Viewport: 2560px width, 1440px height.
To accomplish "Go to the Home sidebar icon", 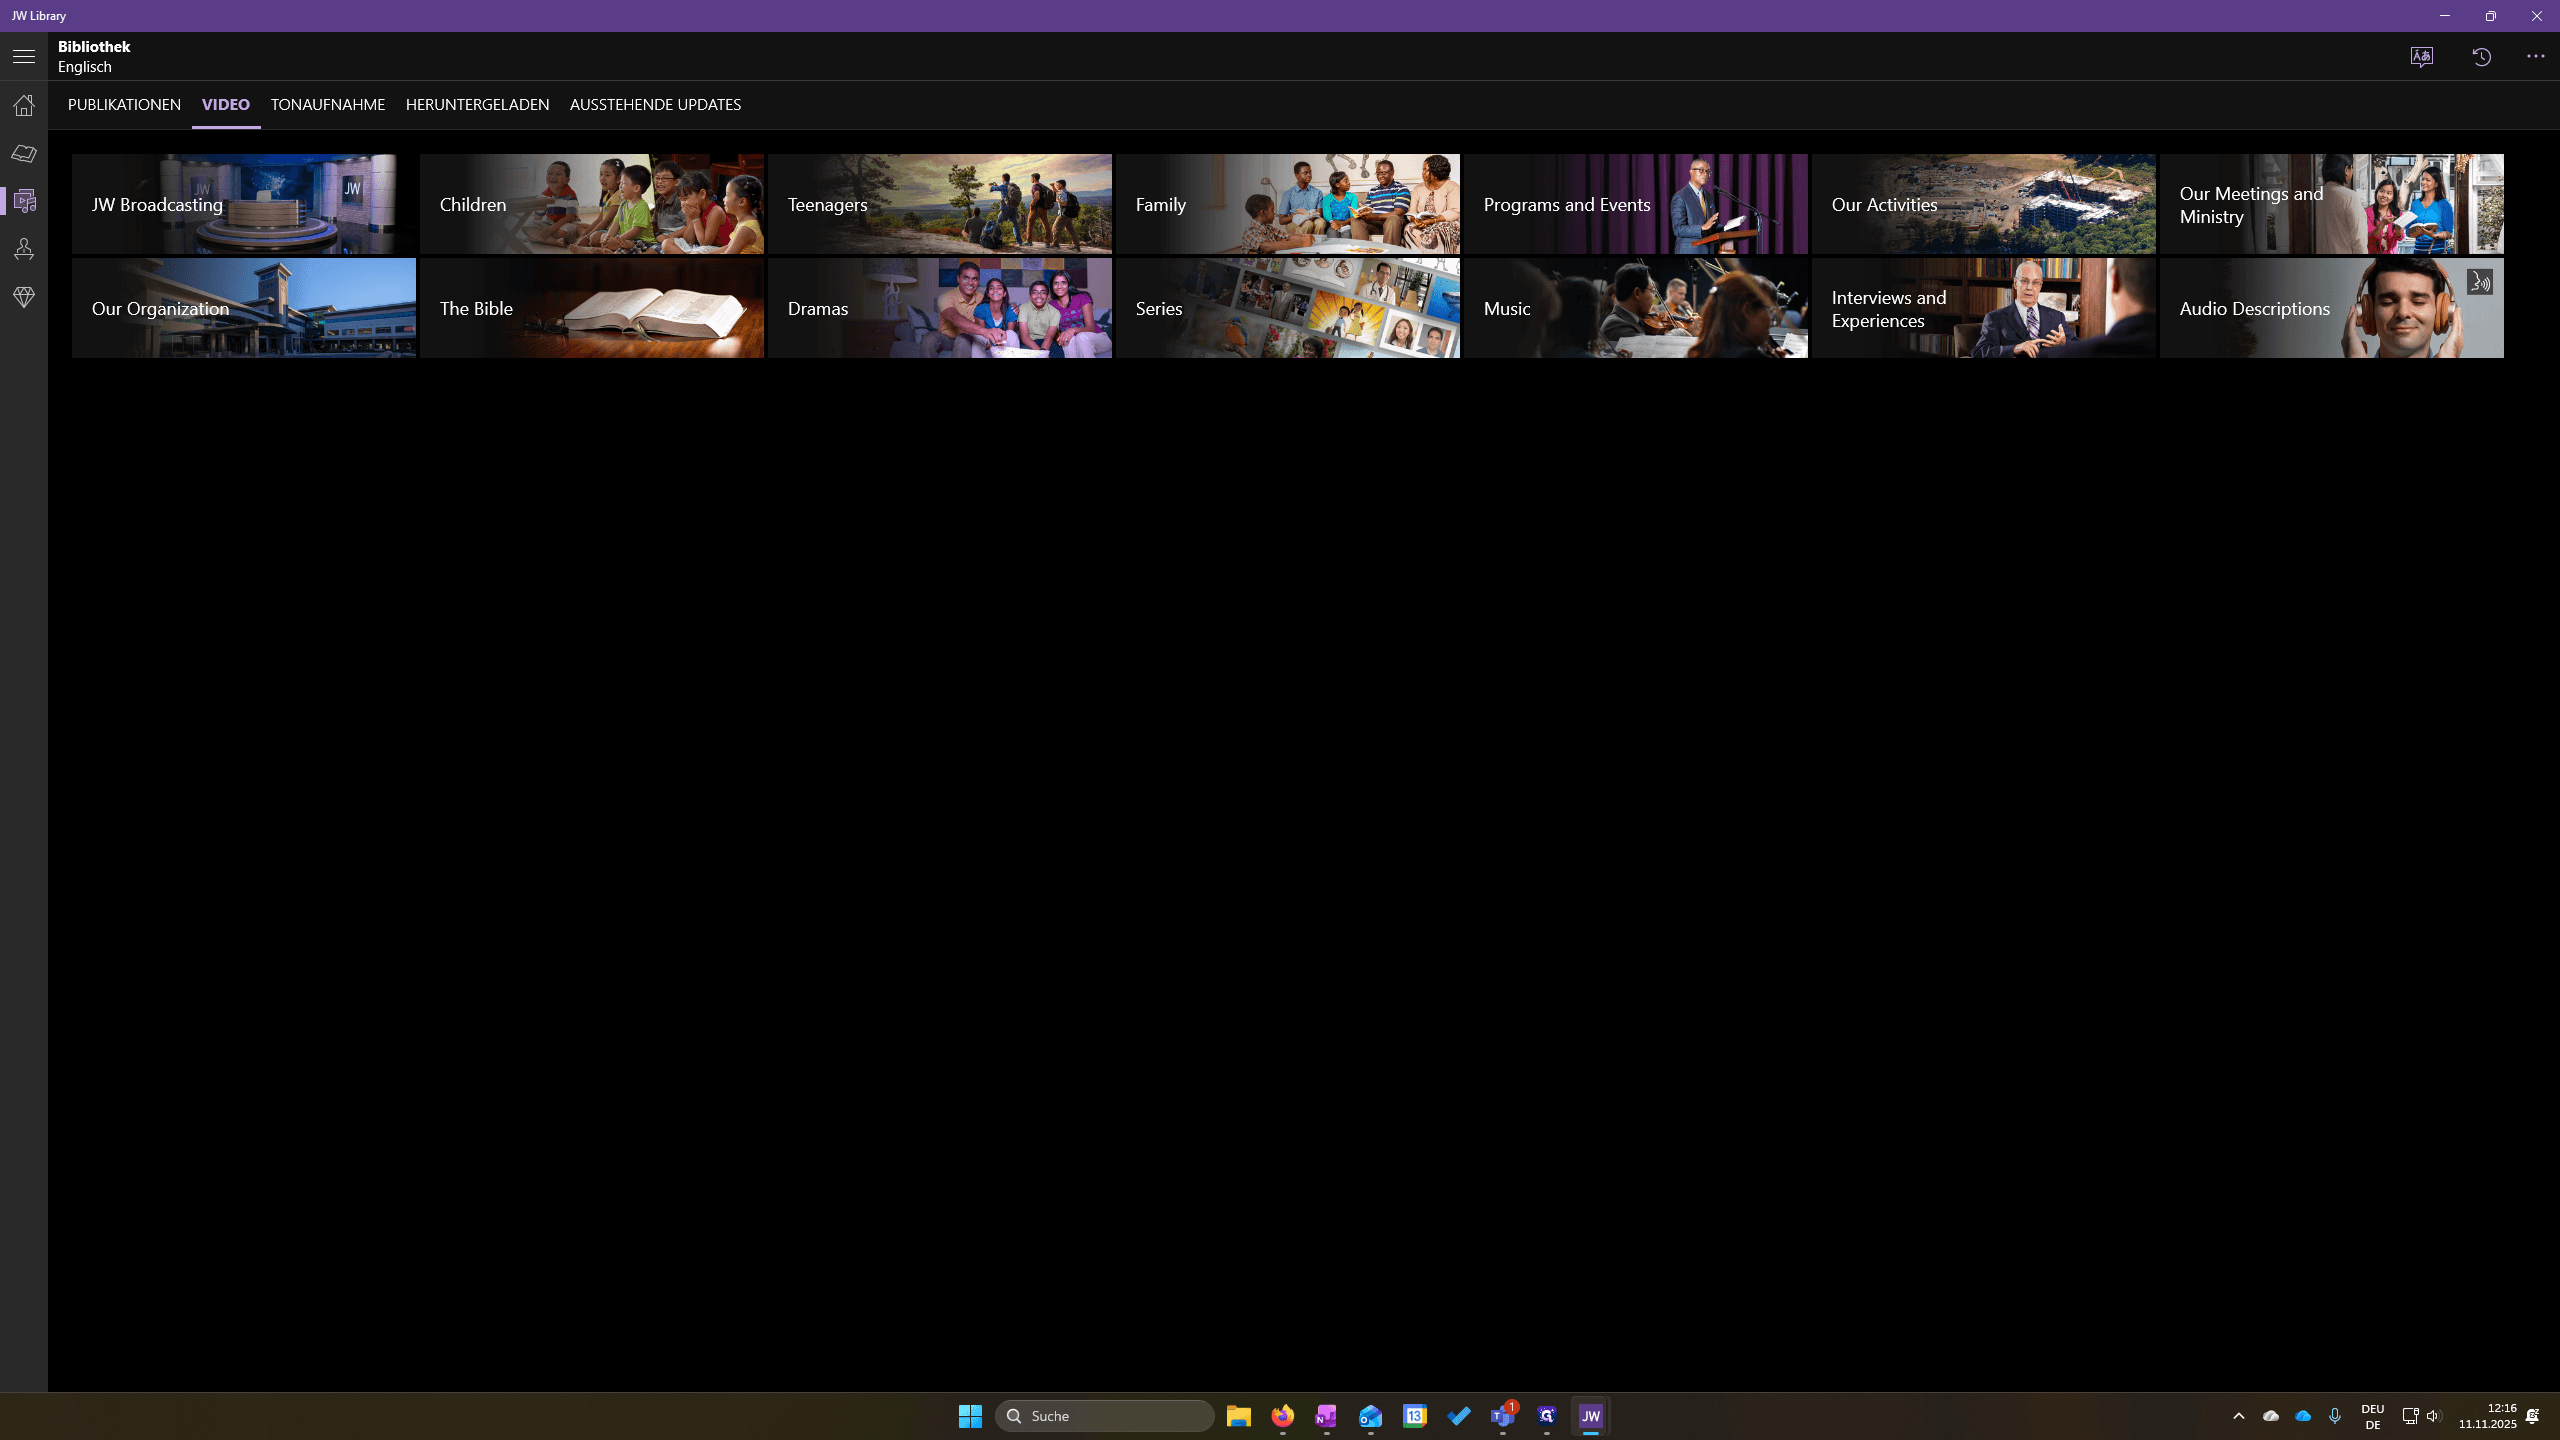I will [x=24, y=105].
